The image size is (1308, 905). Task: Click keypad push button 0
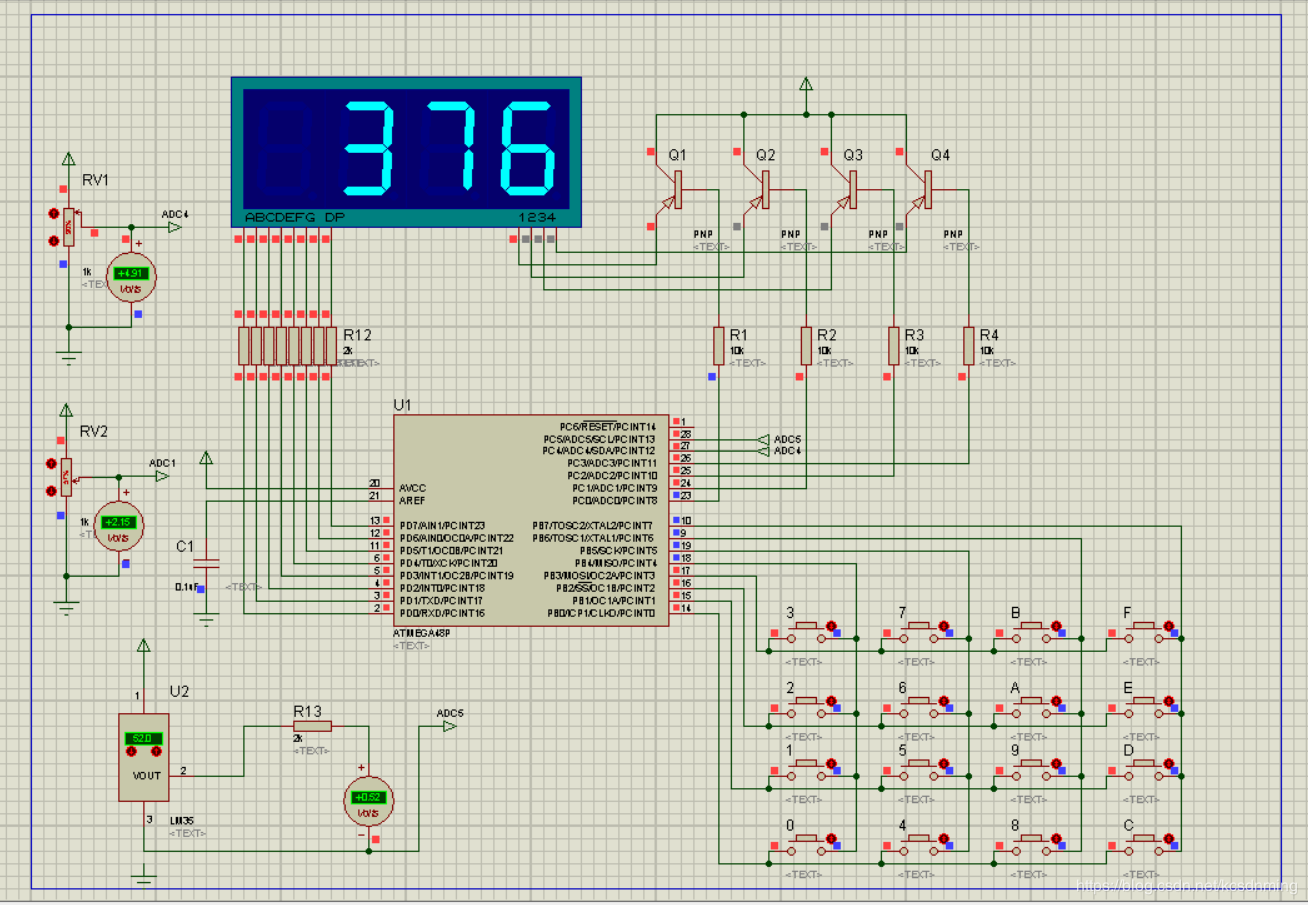(x=807, y=845)
